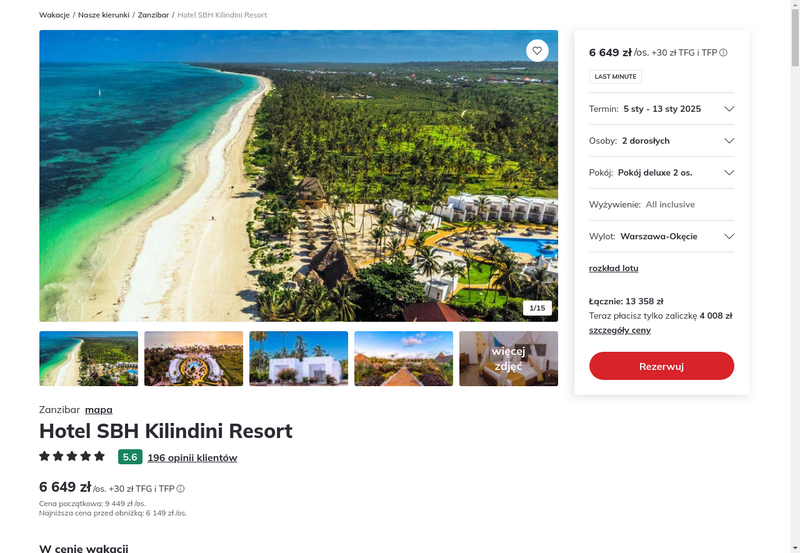Expand the Wylot departure airport dropdown

(x=661, y=236)
